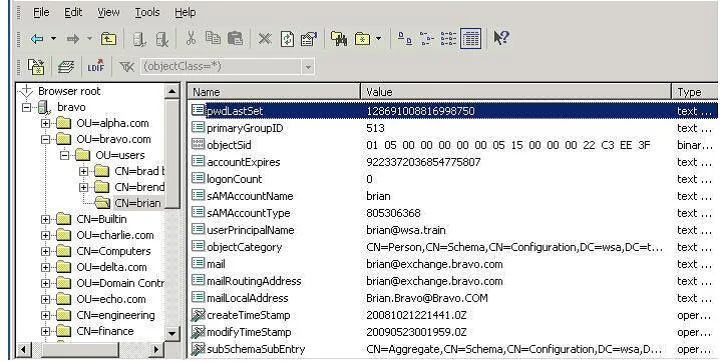Image resolution: width=720 pixels, height=362 pixels.
Task: Go up one level with folder-up icon
Action: coord(108,39)
